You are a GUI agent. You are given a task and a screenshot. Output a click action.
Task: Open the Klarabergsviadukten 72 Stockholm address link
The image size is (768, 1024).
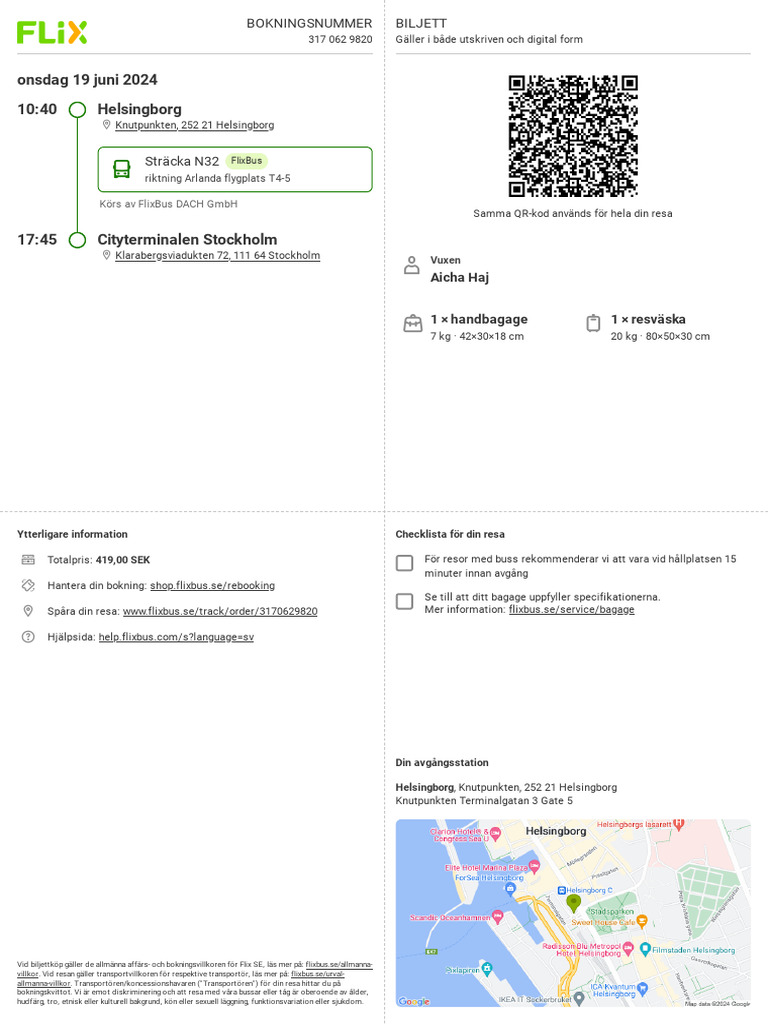(217, 255)
